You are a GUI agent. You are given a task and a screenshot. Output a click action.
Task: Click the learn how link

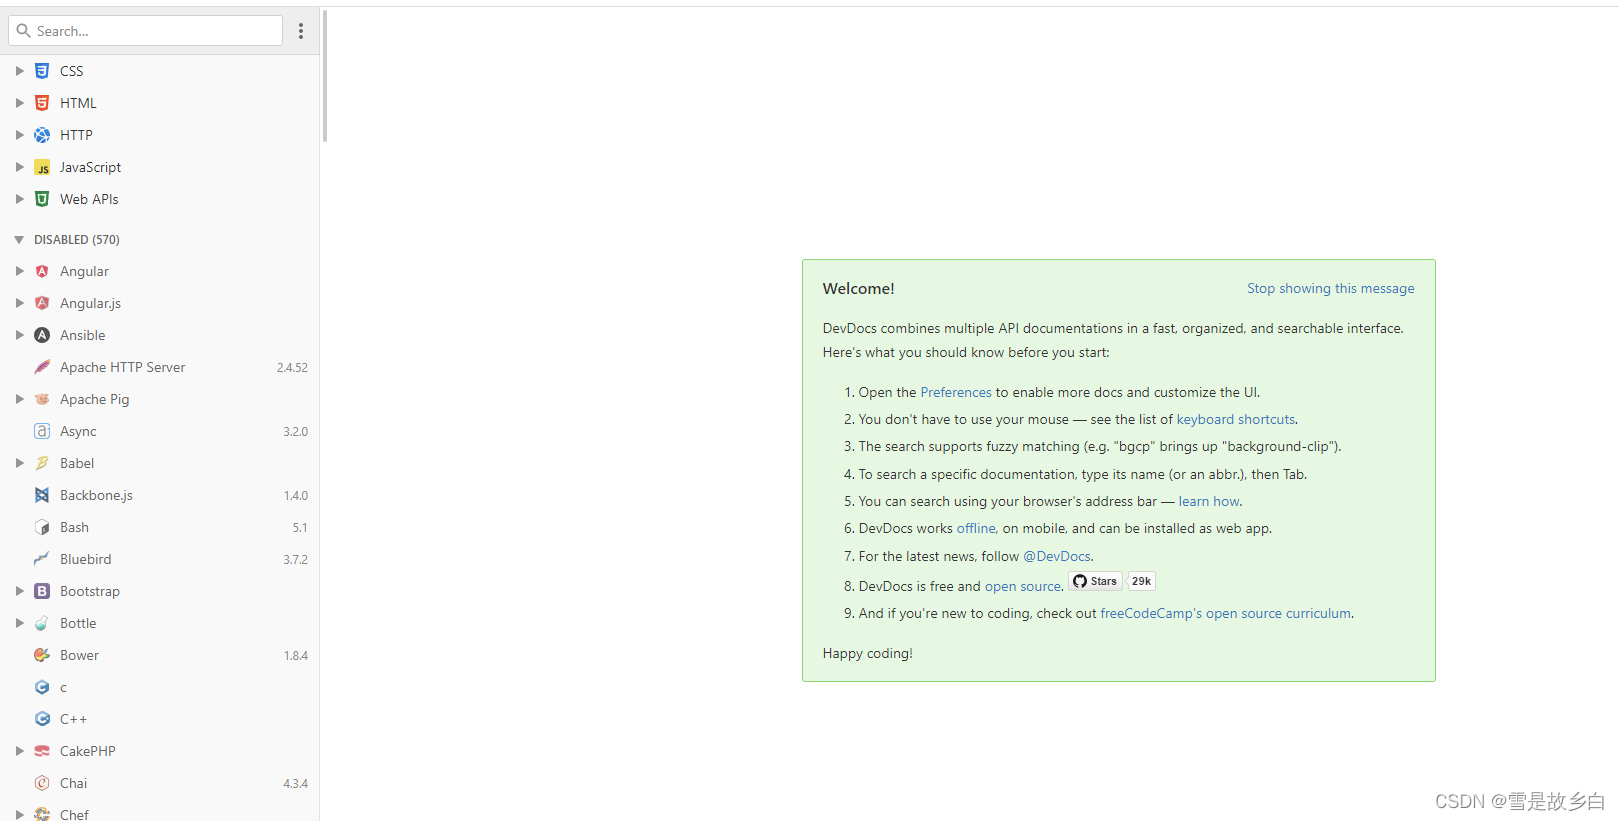click(x=1209, y=501)
